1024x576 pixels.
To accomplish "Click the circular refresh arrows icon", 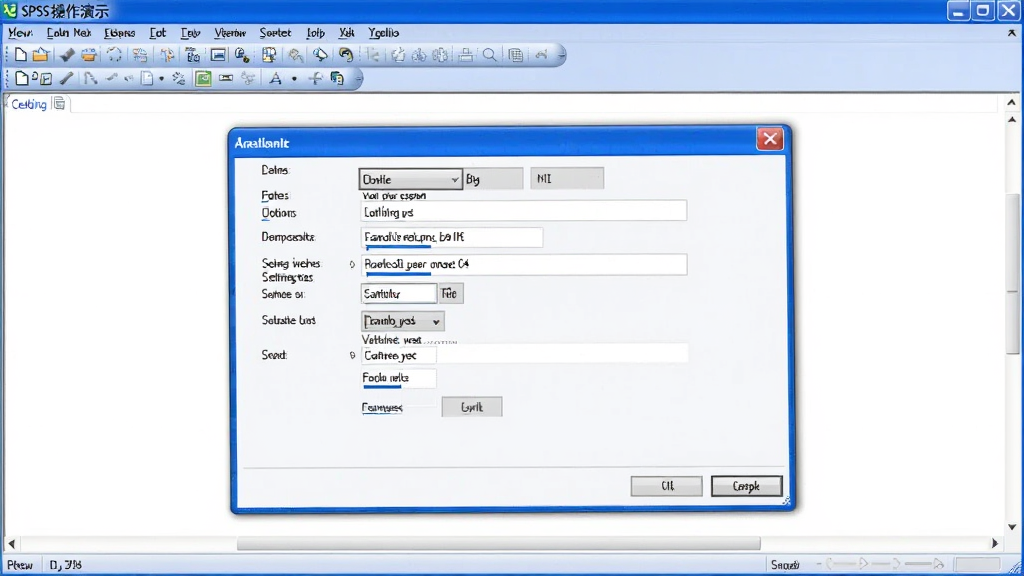I will coord(114,55).
